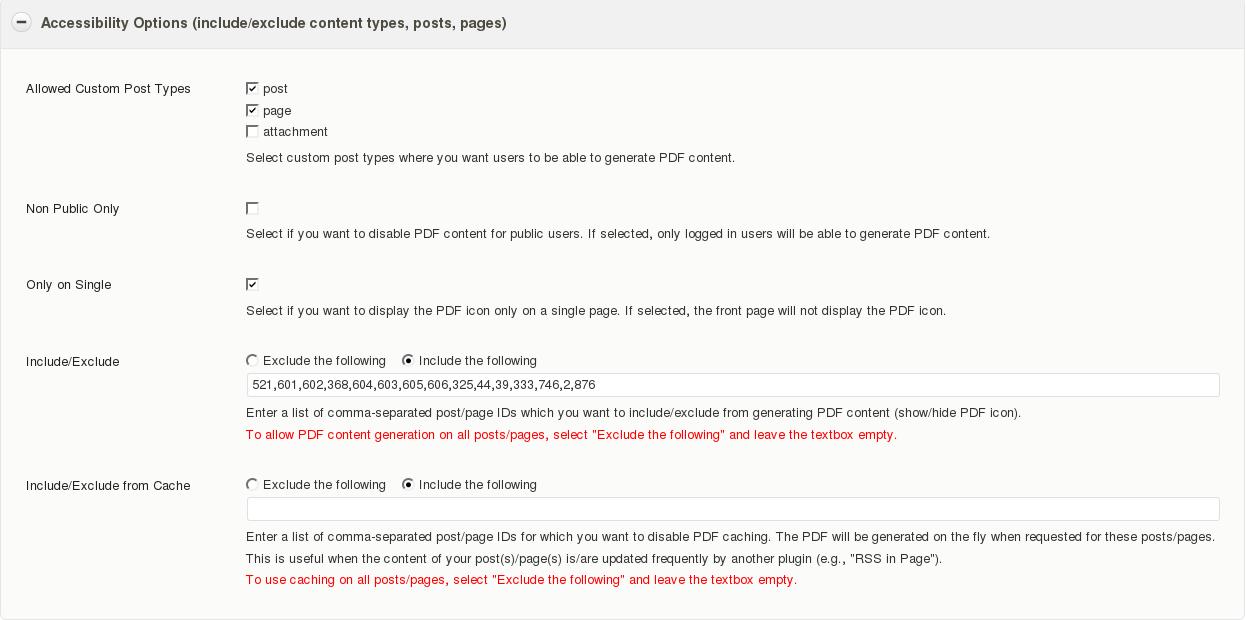Image resolution: width=1246 pixels, height=620 pixels.
Task: Click the Accessibility Options header title
Action: (274, 23)
